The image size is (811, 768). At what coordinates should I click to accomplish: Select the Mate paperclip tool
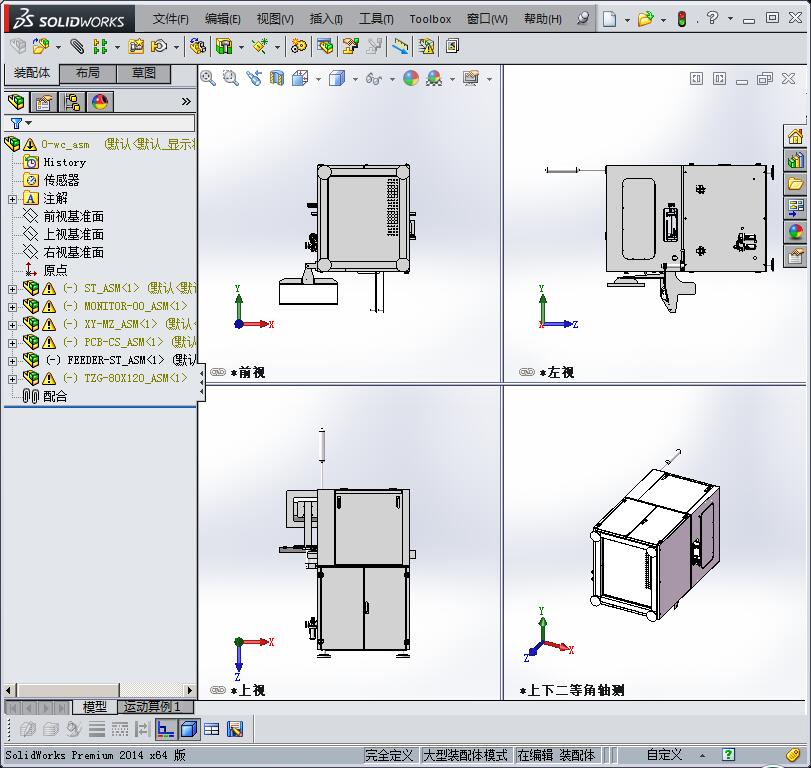point(77,47)
